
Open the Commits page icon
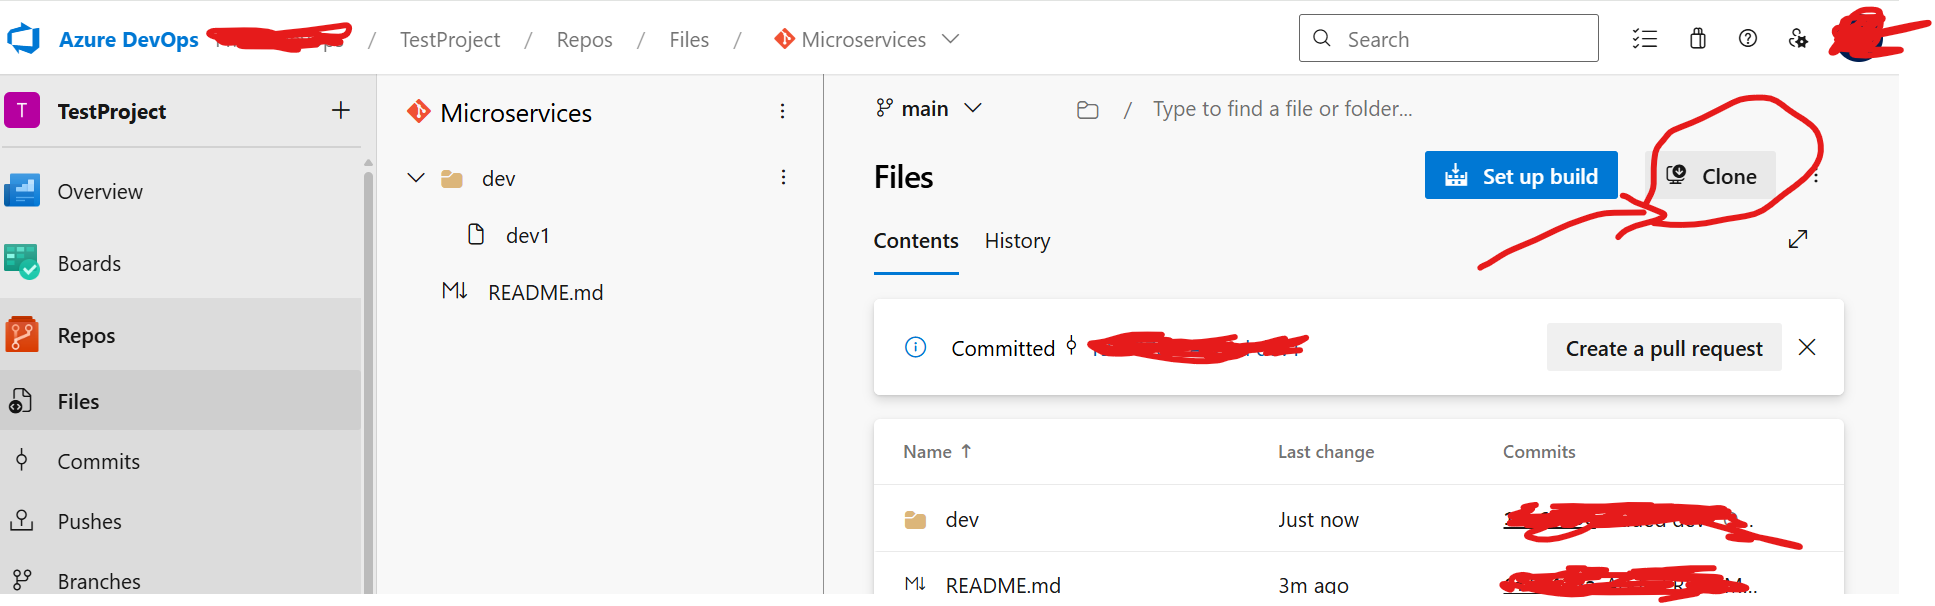[22, 460]
